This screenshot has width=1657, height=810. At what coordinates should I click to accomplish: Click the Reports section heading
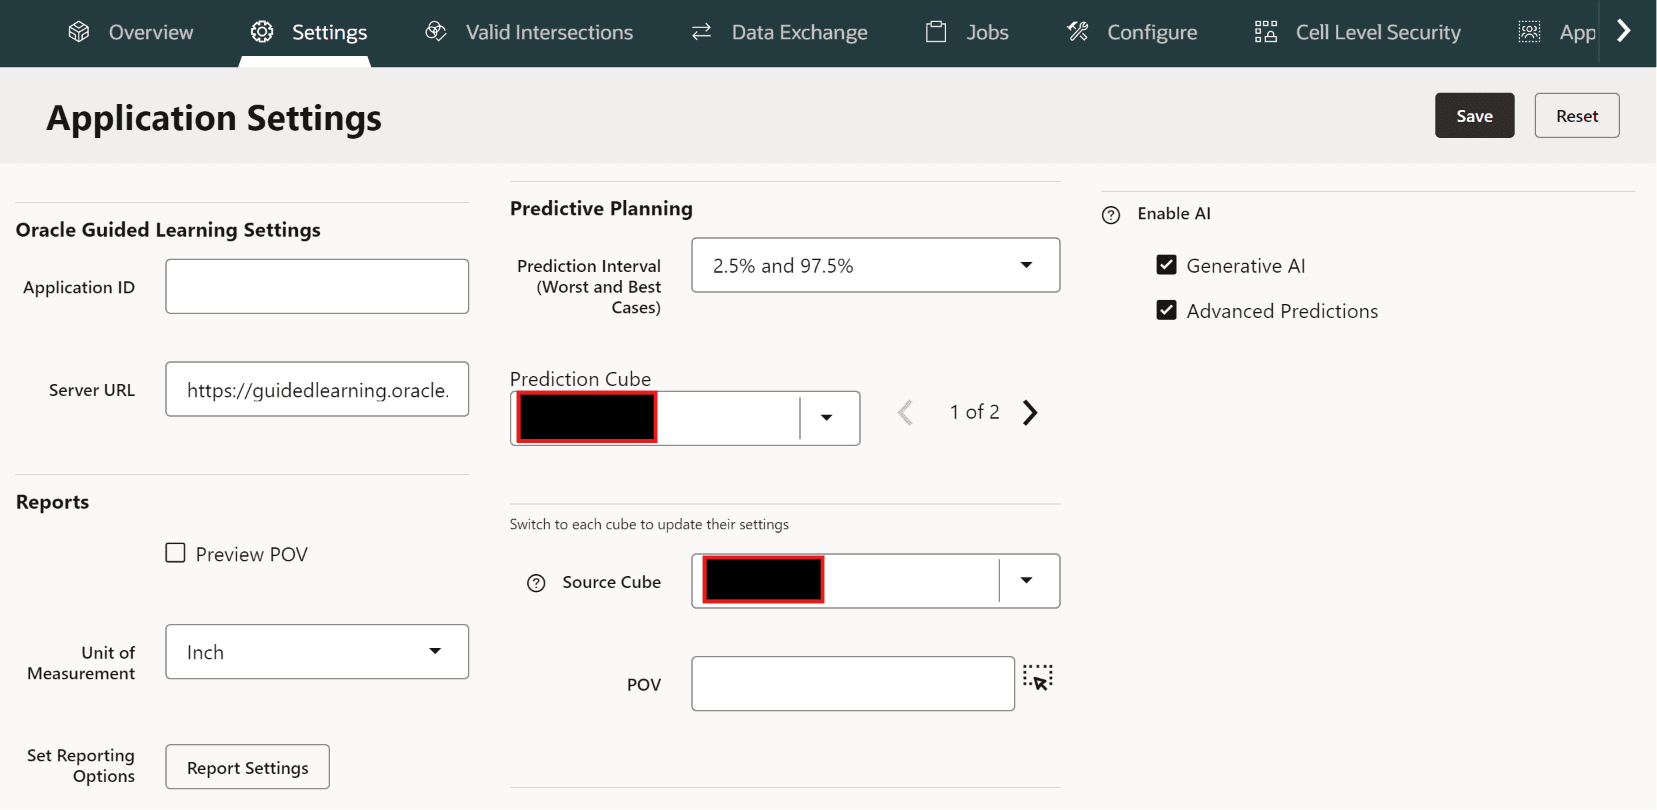point(52,502)
